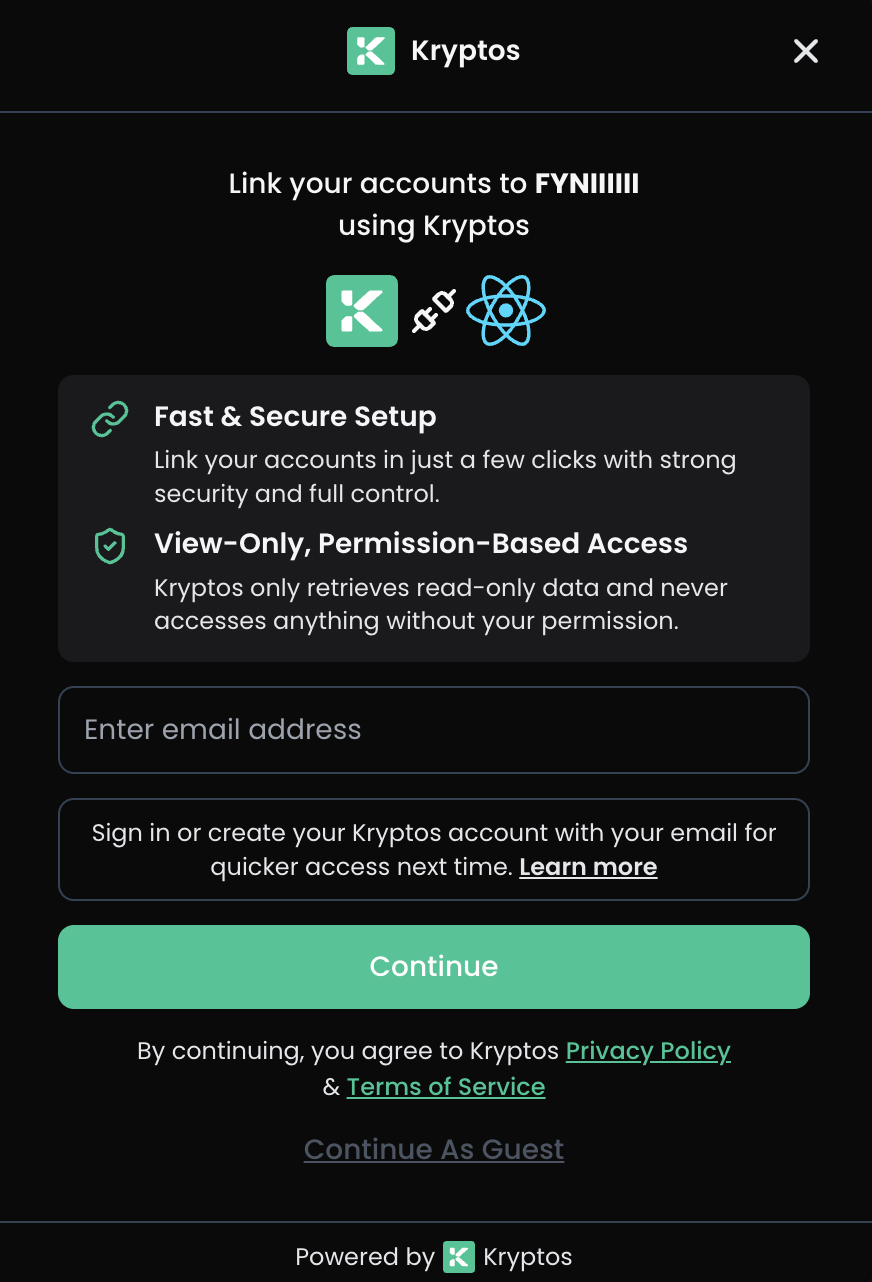Image resolution: width=872 pixels, height=1282 pixels.
Task: Click the plug connector icon between the logos
Action: pyautogui.click(x=433, y=311)
